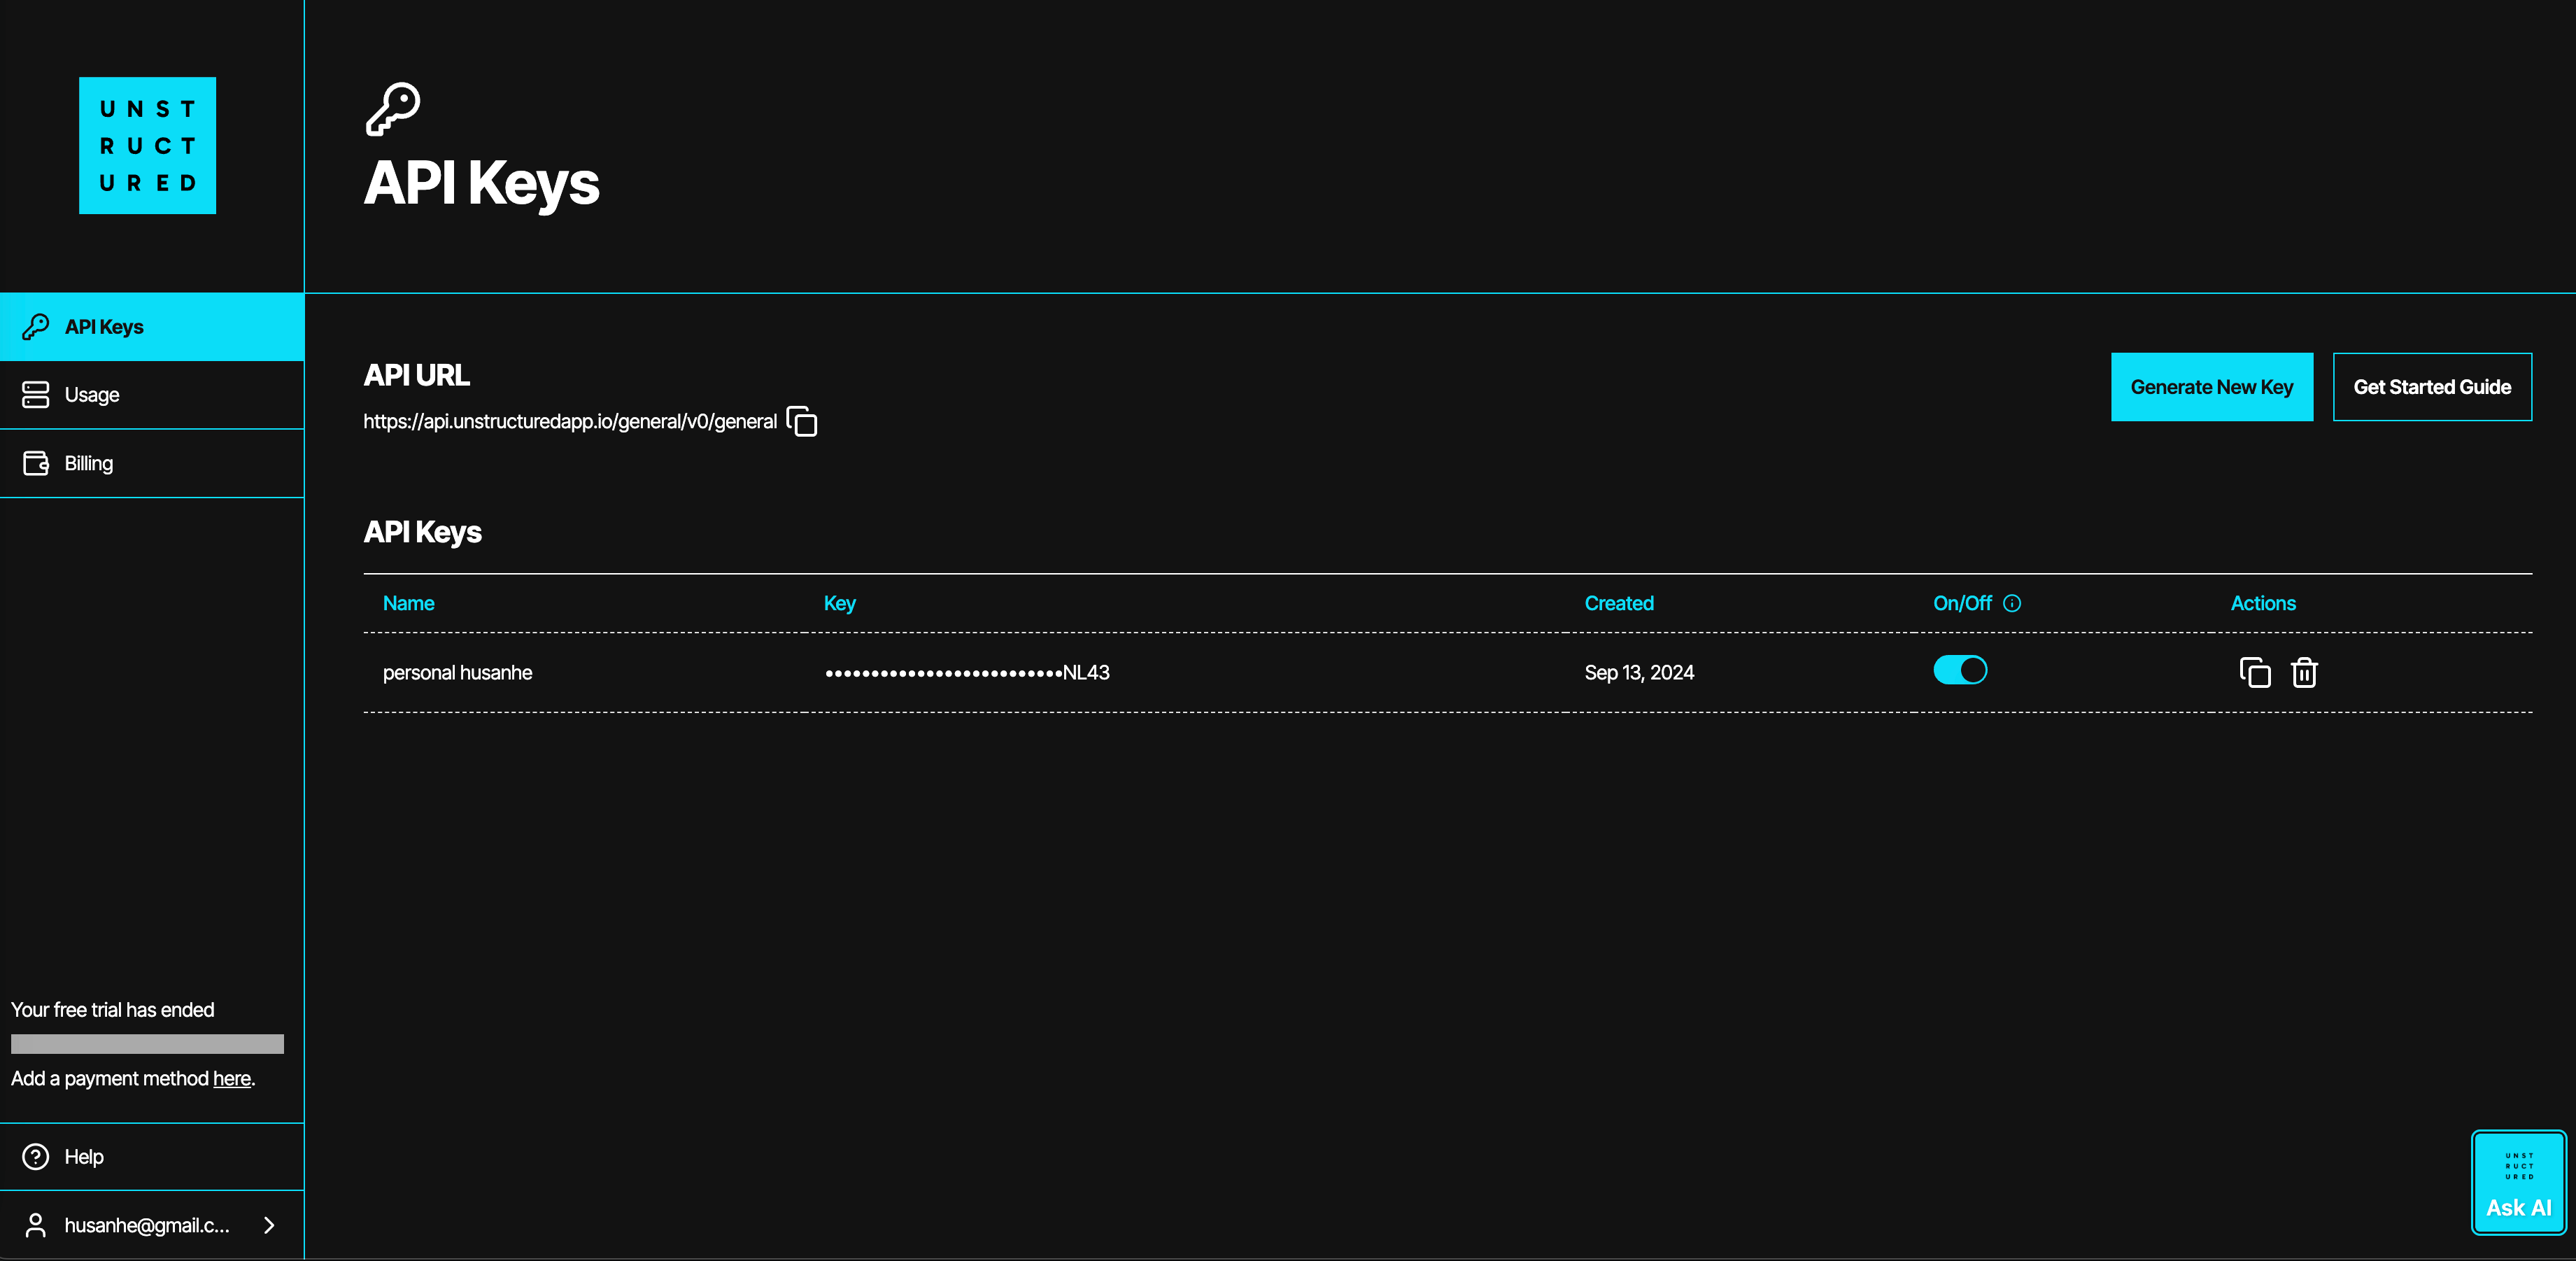
Task: Click the Key column header
Action: point(840,603)
